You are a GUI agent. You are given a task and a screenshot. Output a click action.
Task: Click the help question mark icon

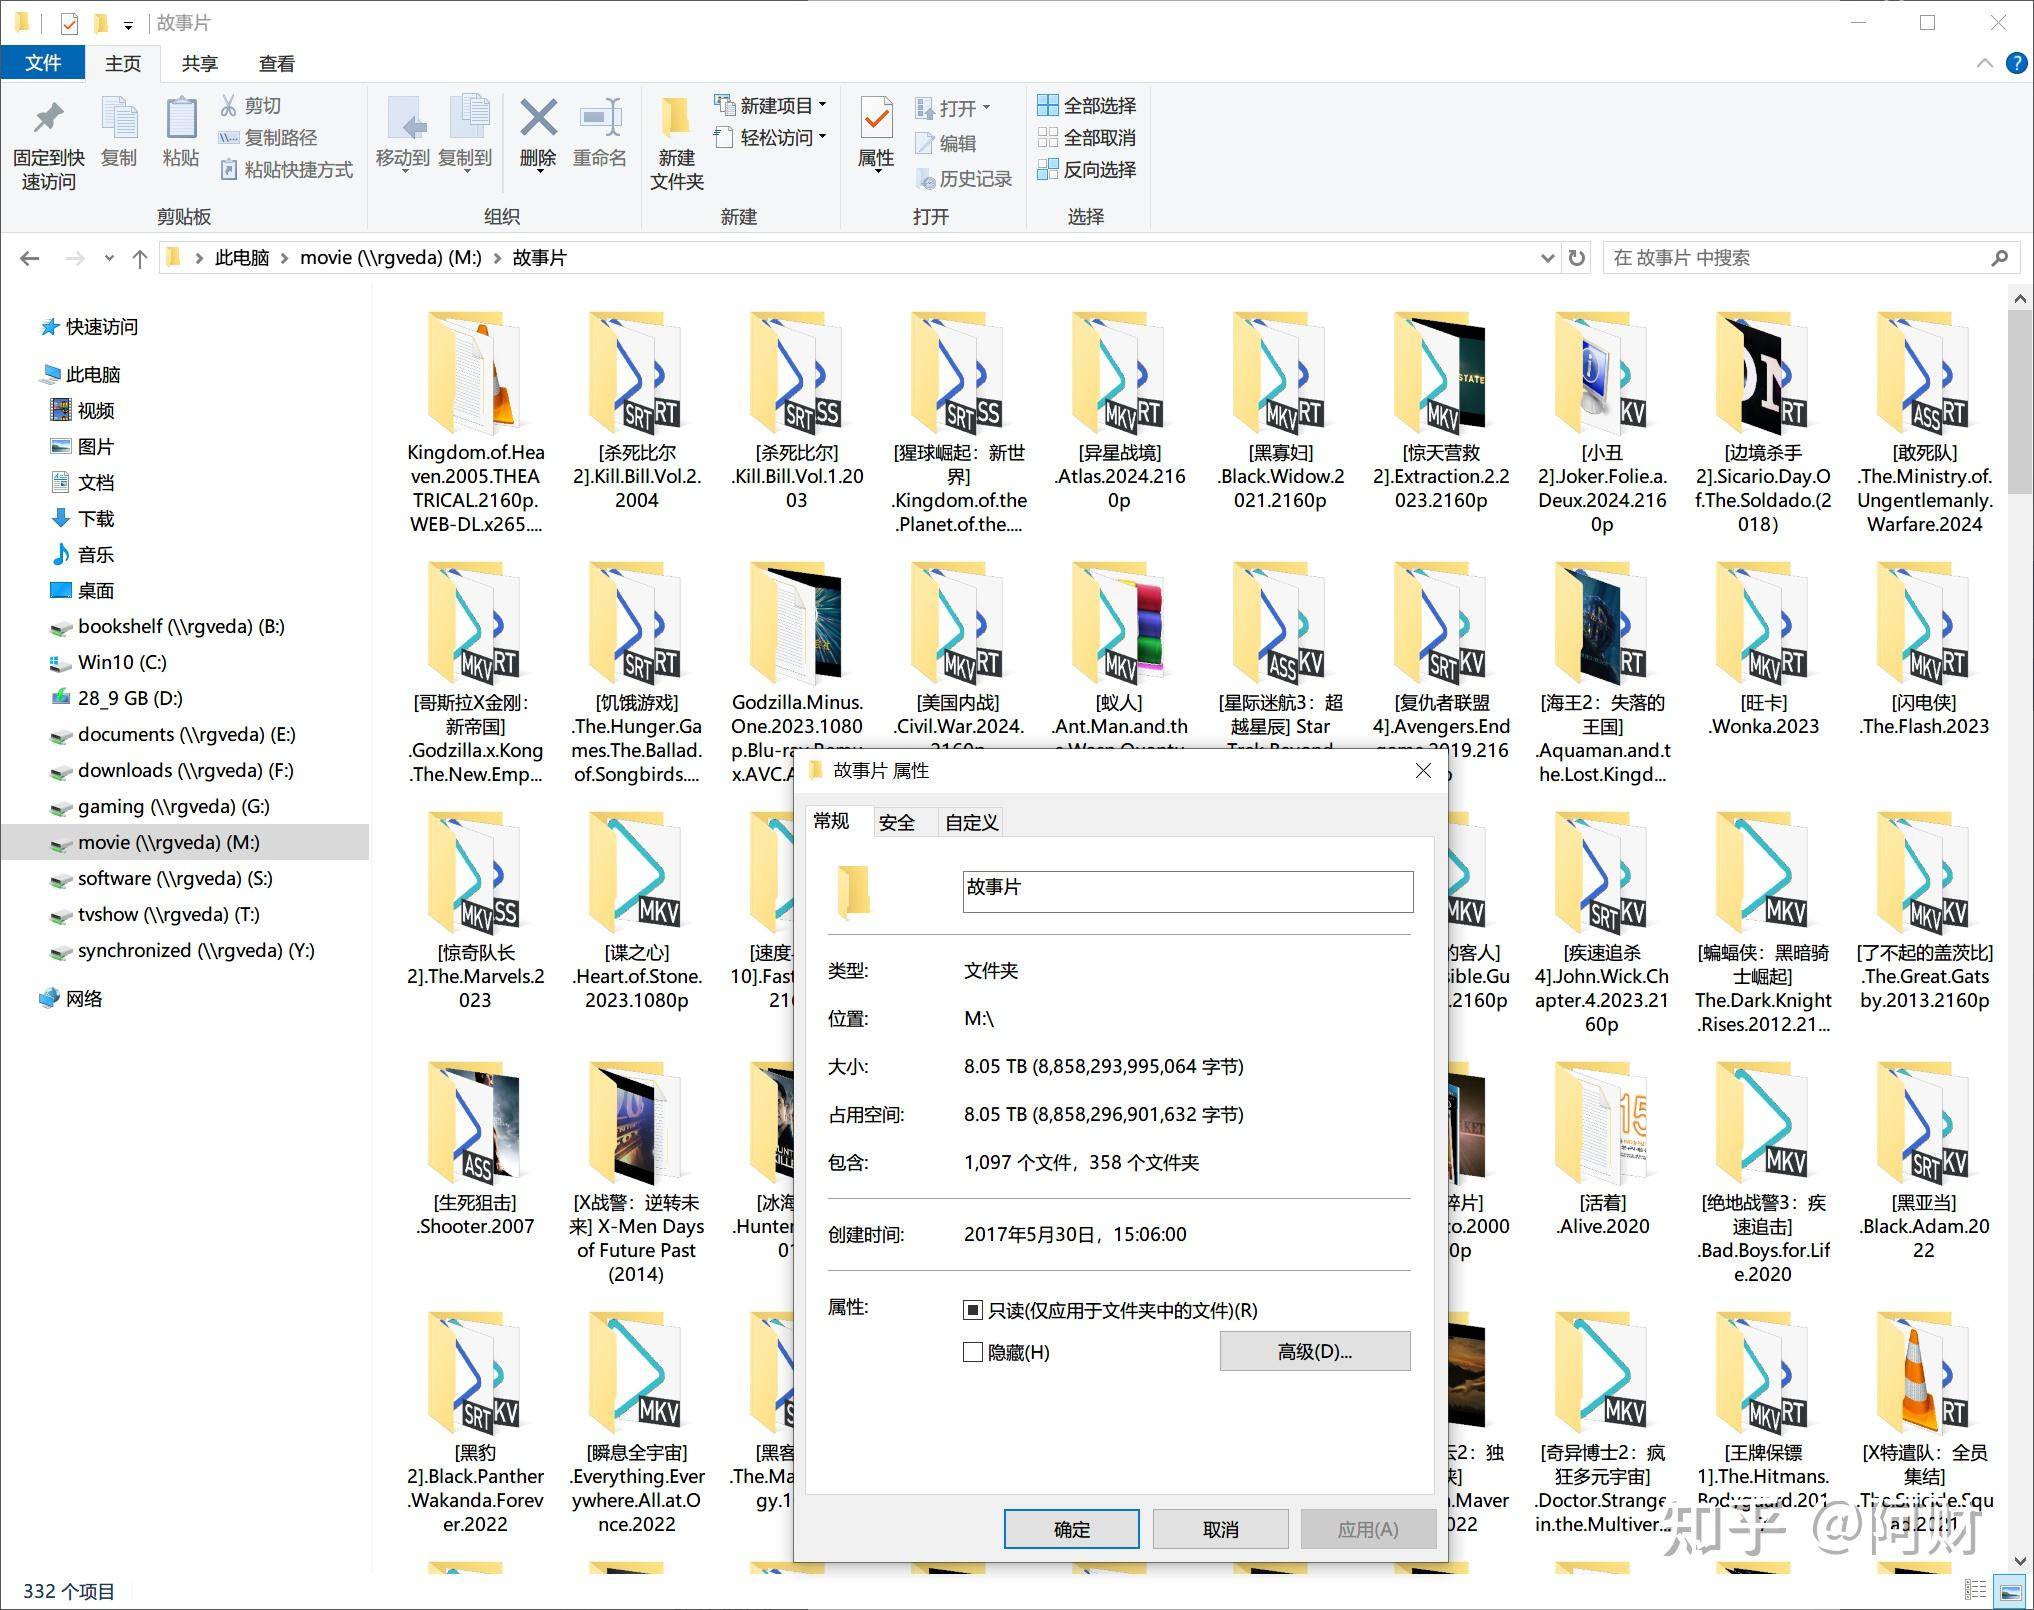pyautogui.click(x=2015, y=63)
